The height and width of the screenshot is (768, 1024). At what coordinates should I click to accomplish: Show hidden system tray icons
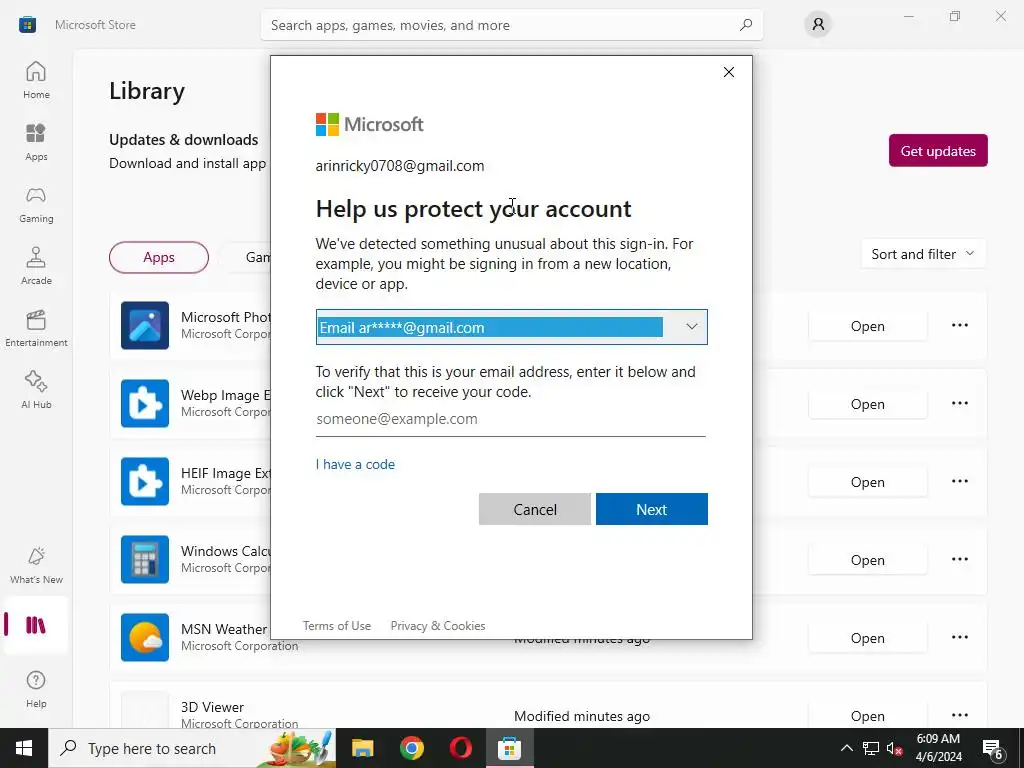pos(846,748)
